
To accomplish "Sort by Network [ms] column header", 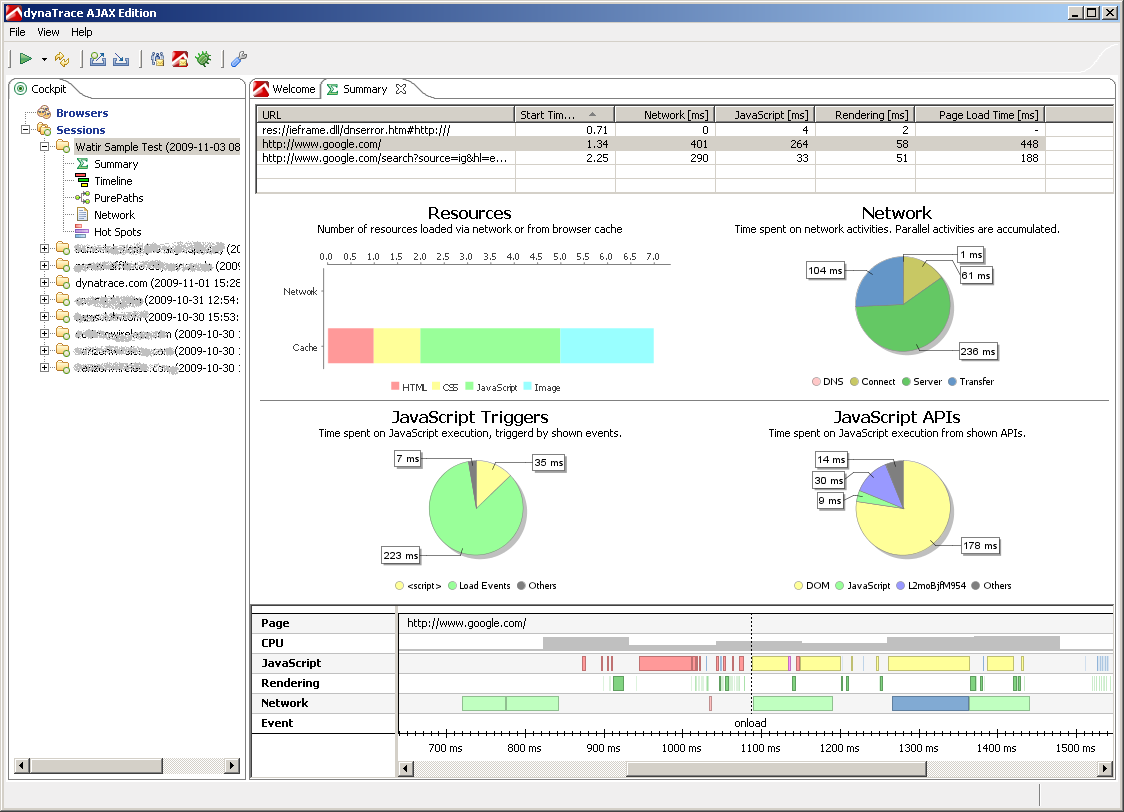I will [665, 115].
